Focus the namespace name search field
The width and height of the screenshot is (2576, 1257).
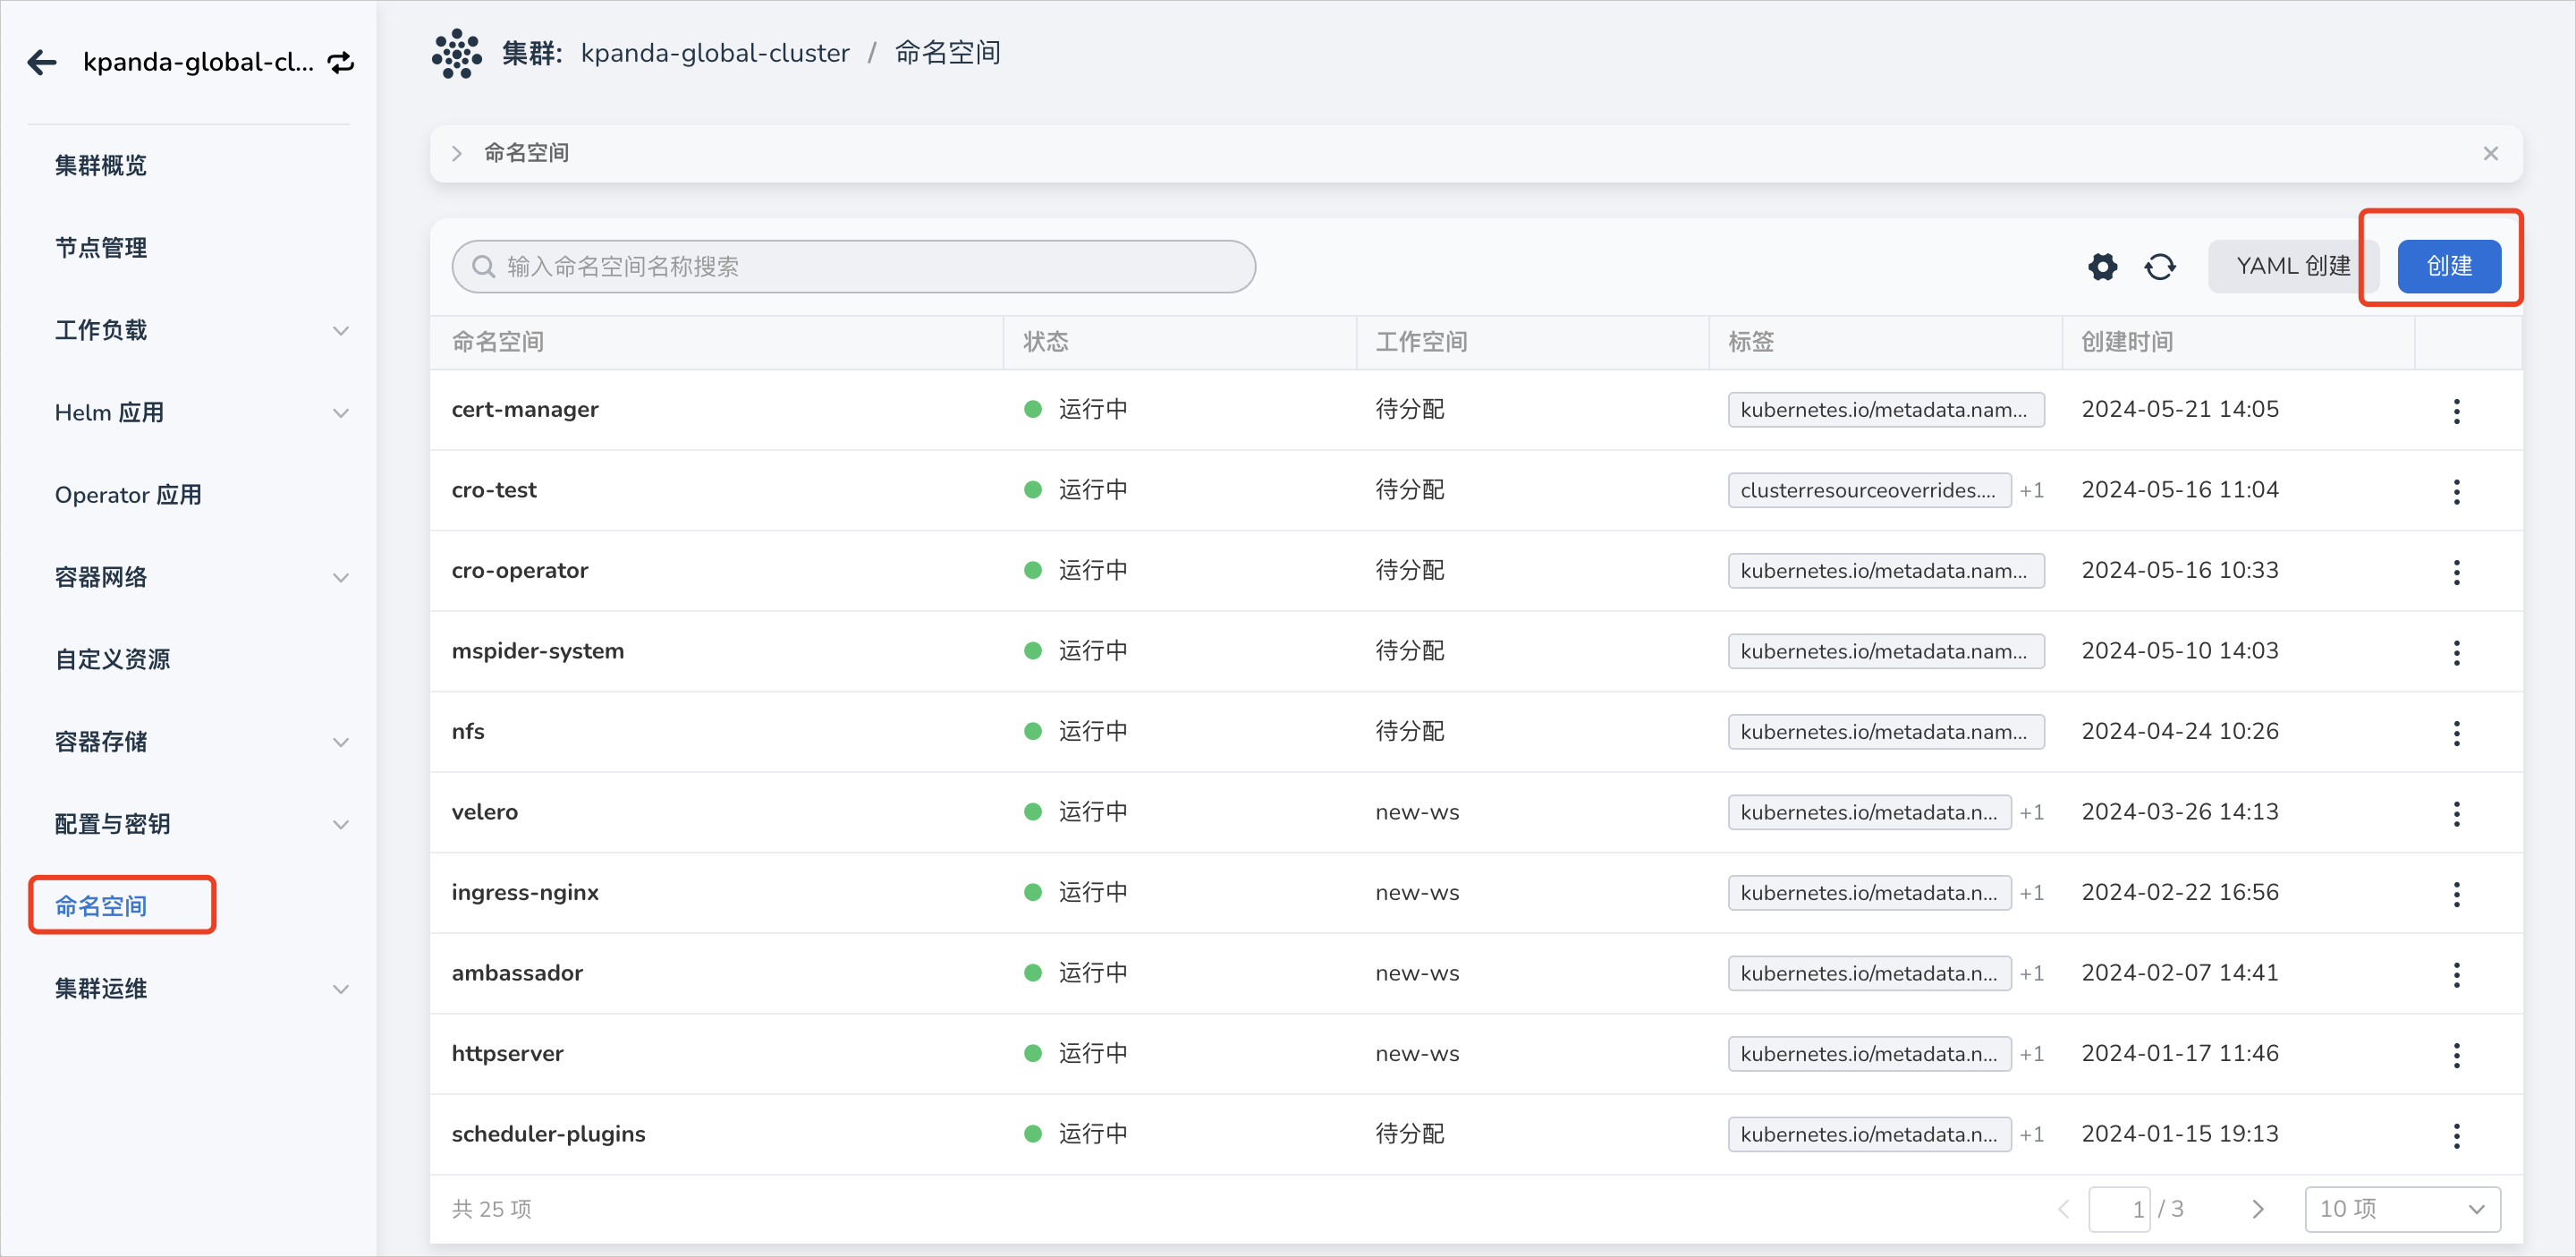pos(853,266)
